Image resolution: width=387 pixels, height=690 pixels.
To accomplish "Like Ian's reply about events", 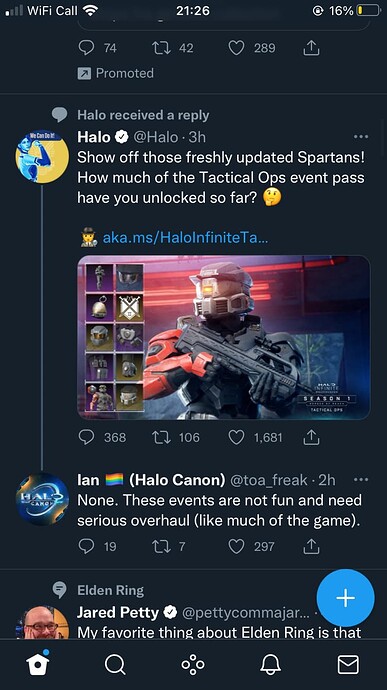I will pos(236,546).
